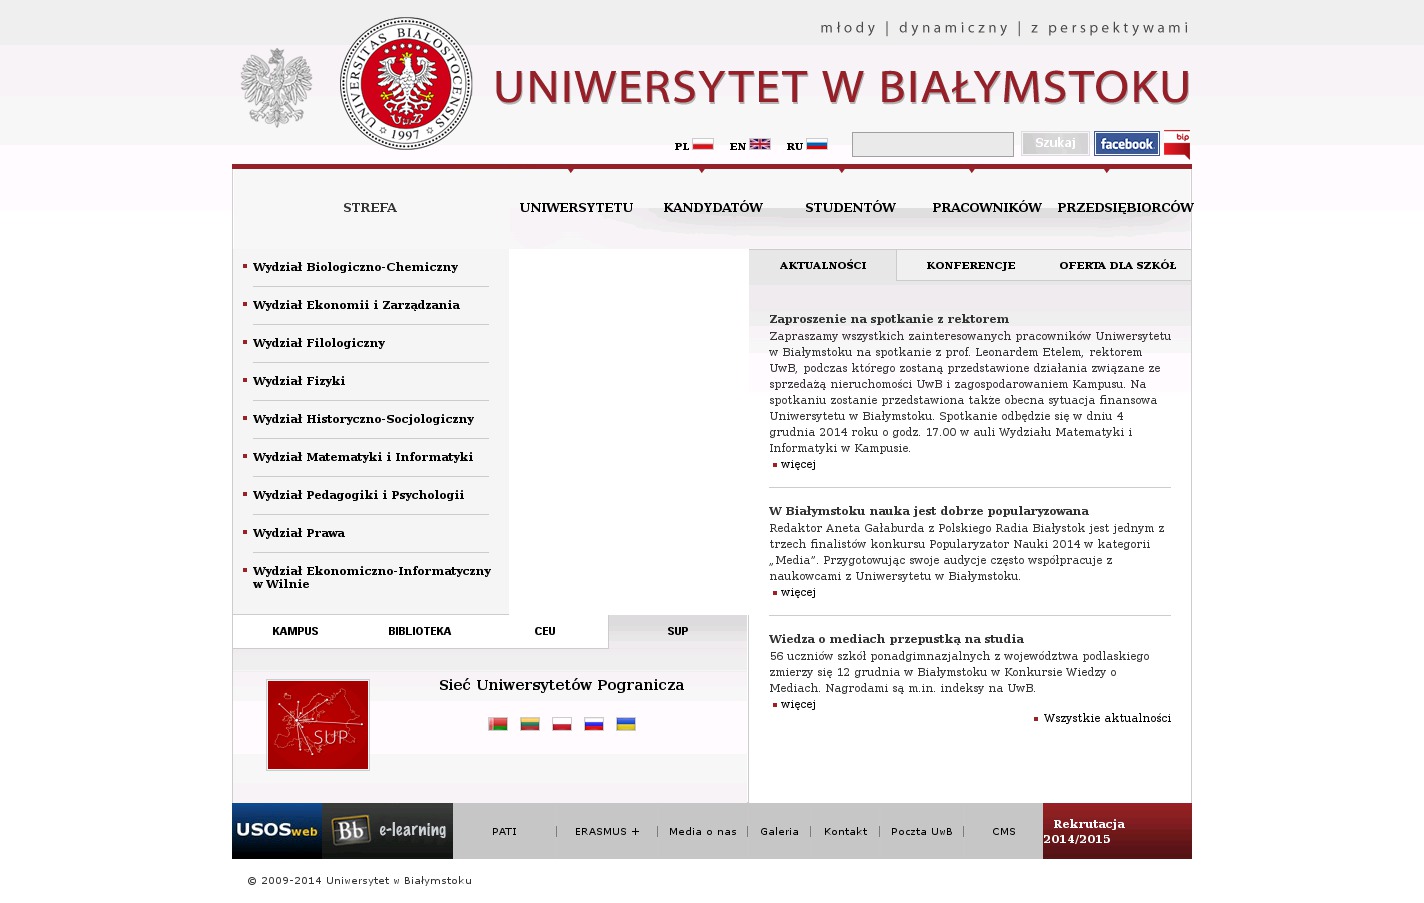Click 'więcej' under the rector meeting article
1424x903 pixels.
[798, 464]
